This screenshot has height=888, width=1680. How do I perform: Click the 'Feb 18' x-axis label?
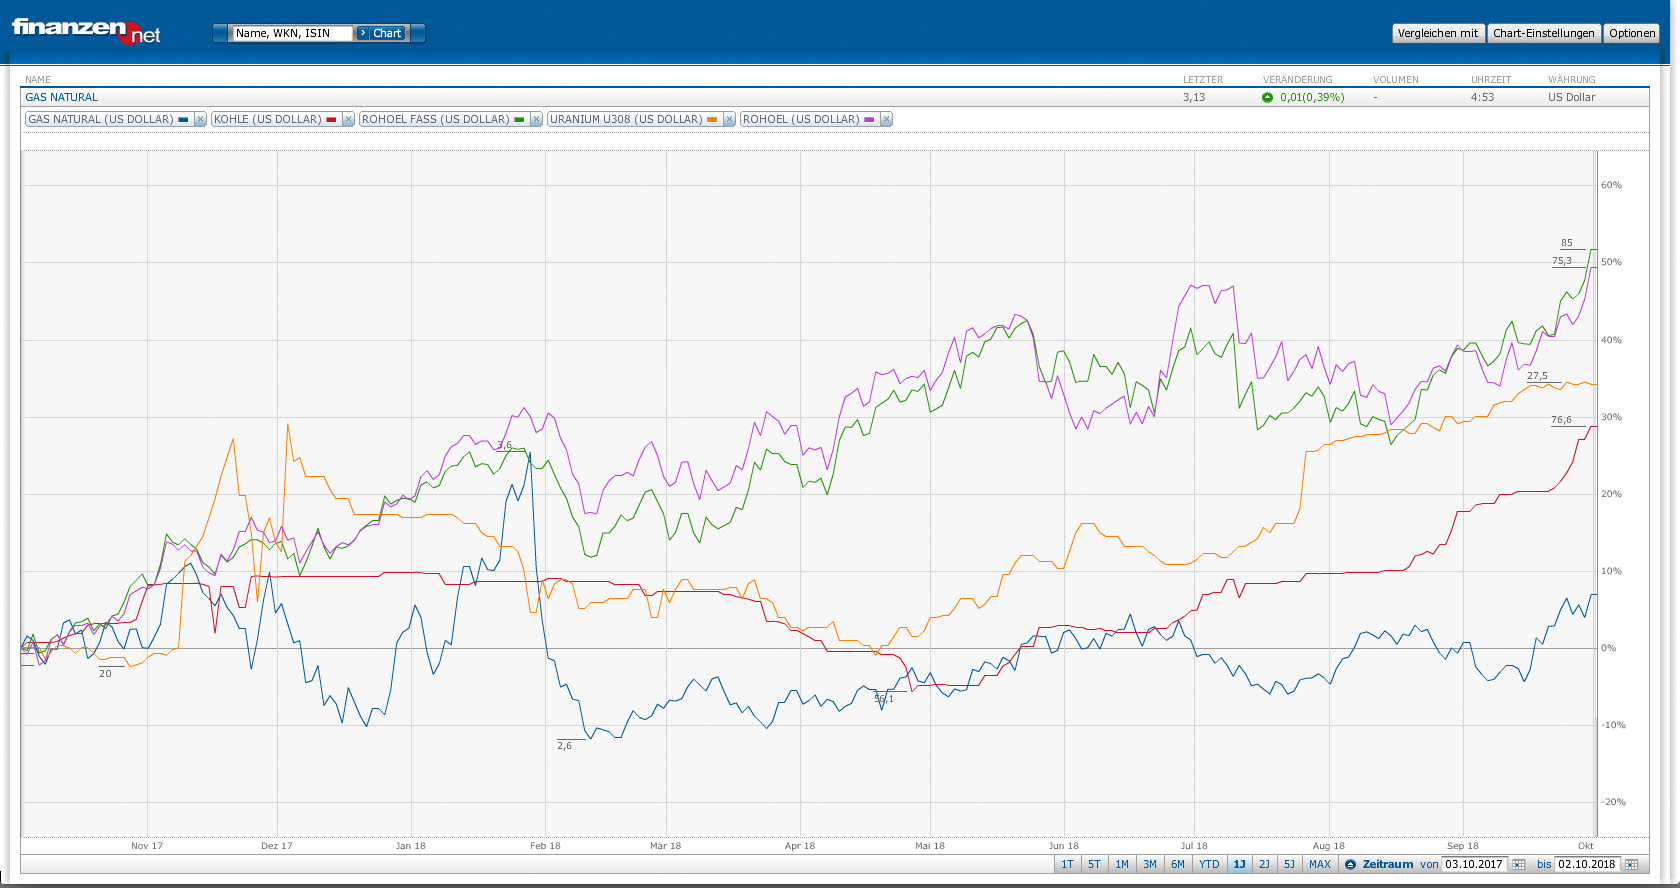point(545,846)
